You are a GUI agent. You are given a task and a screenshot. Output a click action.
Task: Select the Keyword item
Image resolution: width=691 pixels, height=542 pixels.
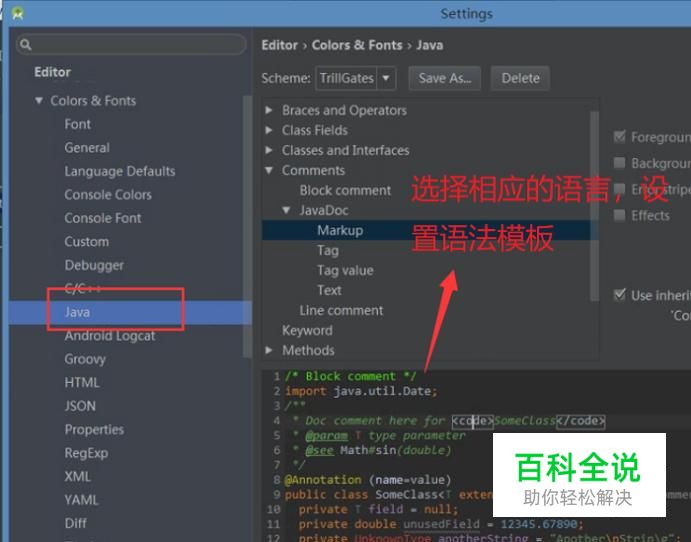pyautogui.click(x=307, y=330)
